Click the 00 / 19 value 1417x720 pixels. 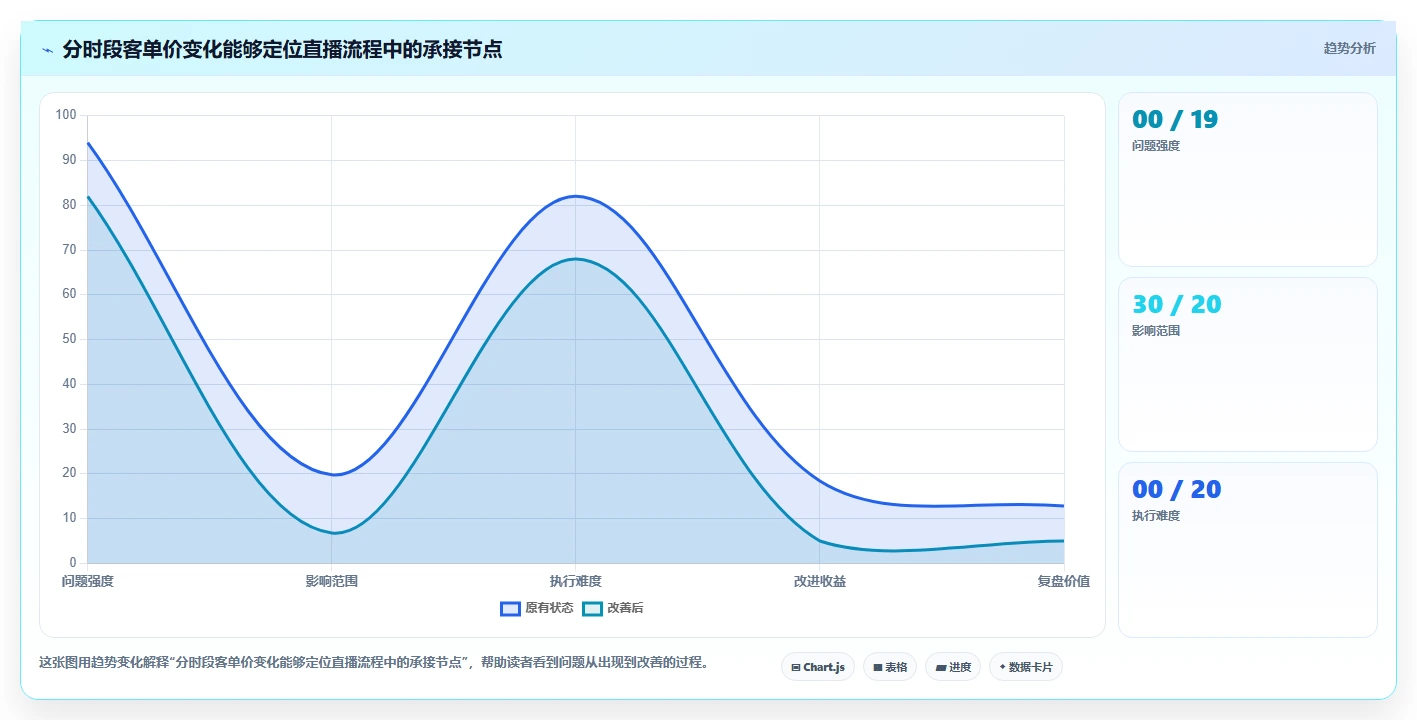click(1175, 120)
